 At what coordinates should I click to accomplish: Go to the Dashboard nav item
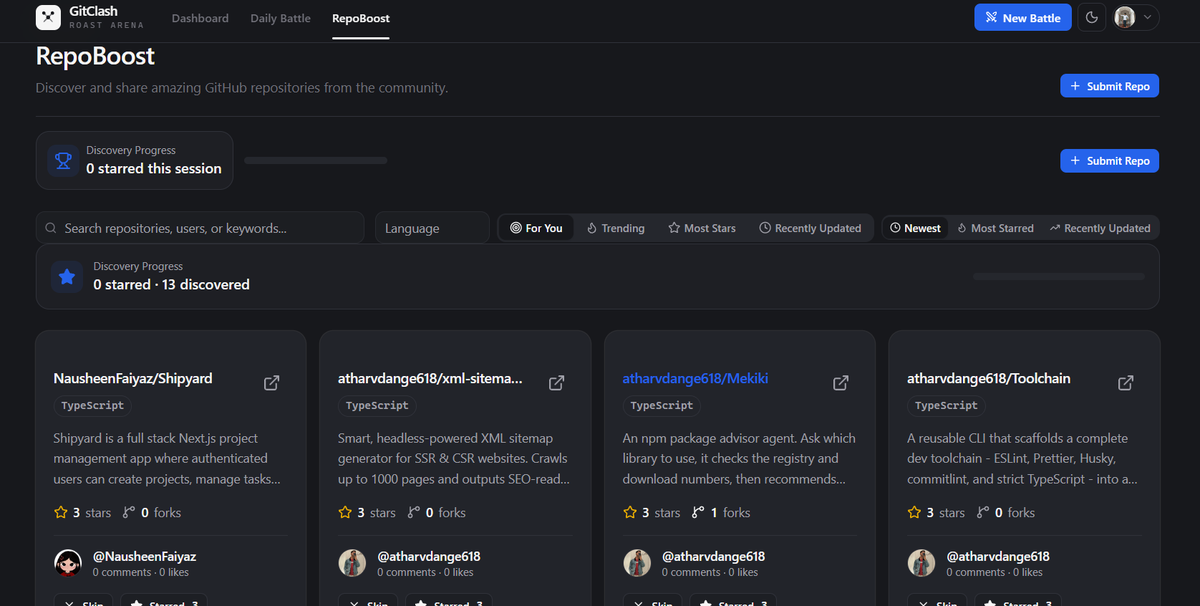200,18
